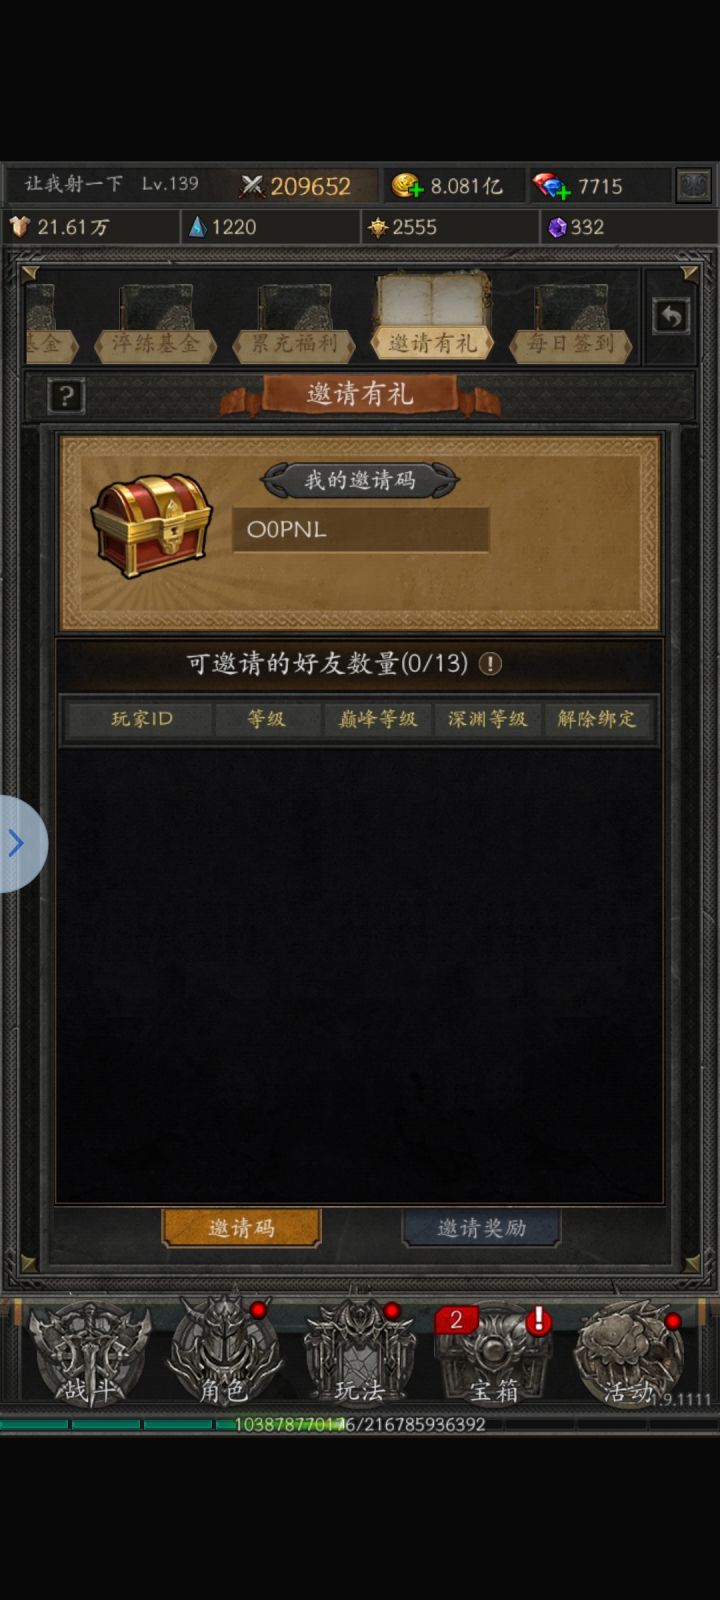
Task: Tap the diamond gems add icon
Action: click(551, 186)
